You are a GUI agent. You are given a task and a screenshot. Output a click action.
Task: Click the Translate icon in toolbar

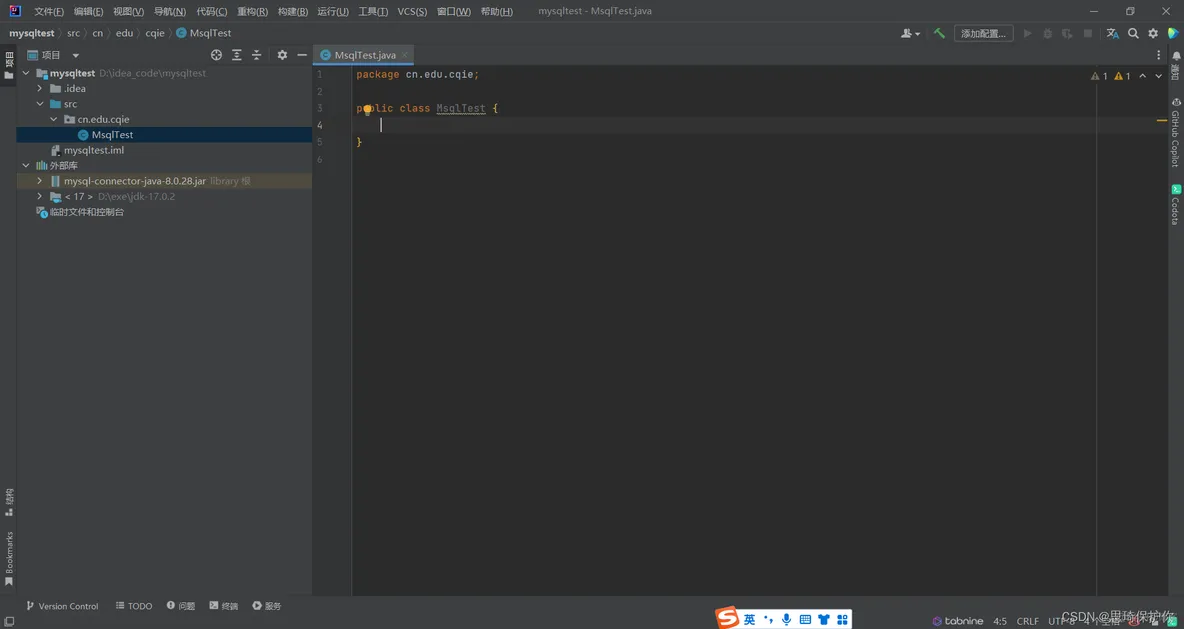point(1112,33)
